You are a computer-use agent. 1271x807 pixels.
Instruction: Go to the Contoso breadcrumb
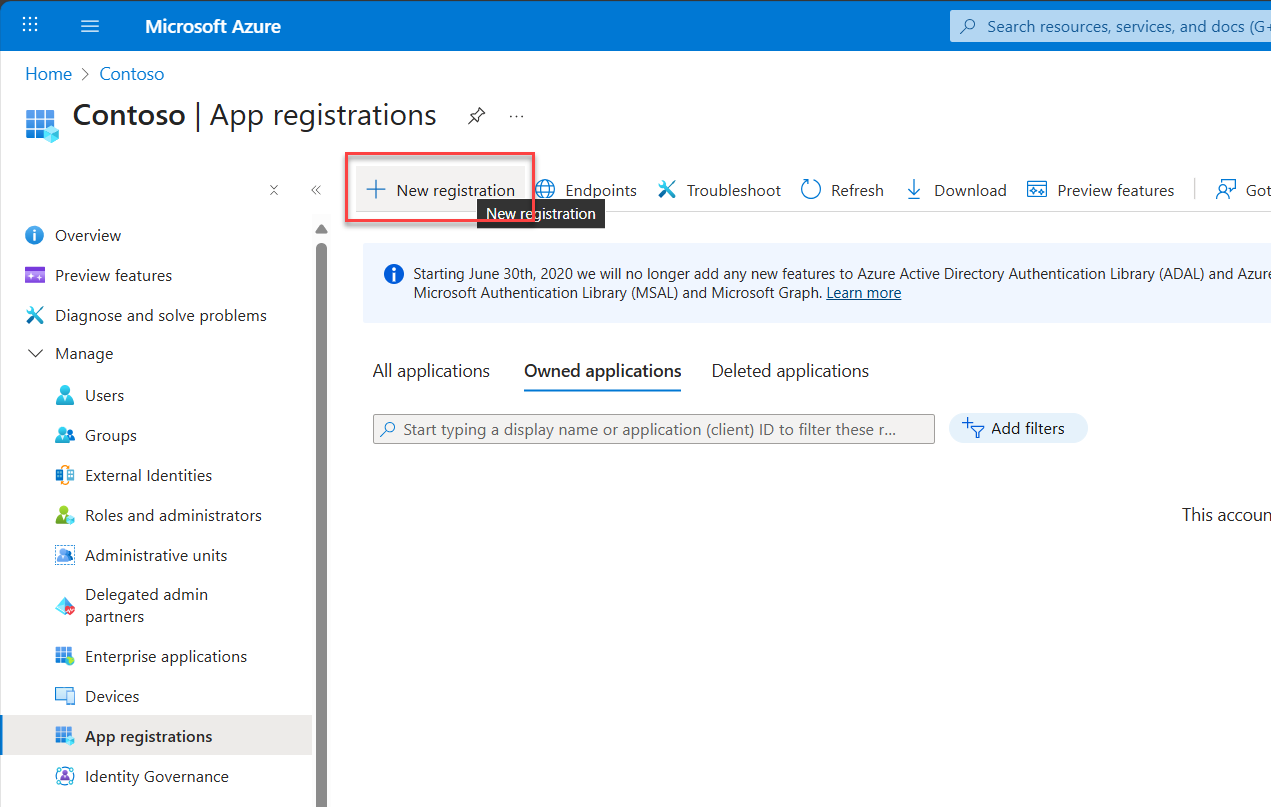pyautogui.click(x=132, y=74)
